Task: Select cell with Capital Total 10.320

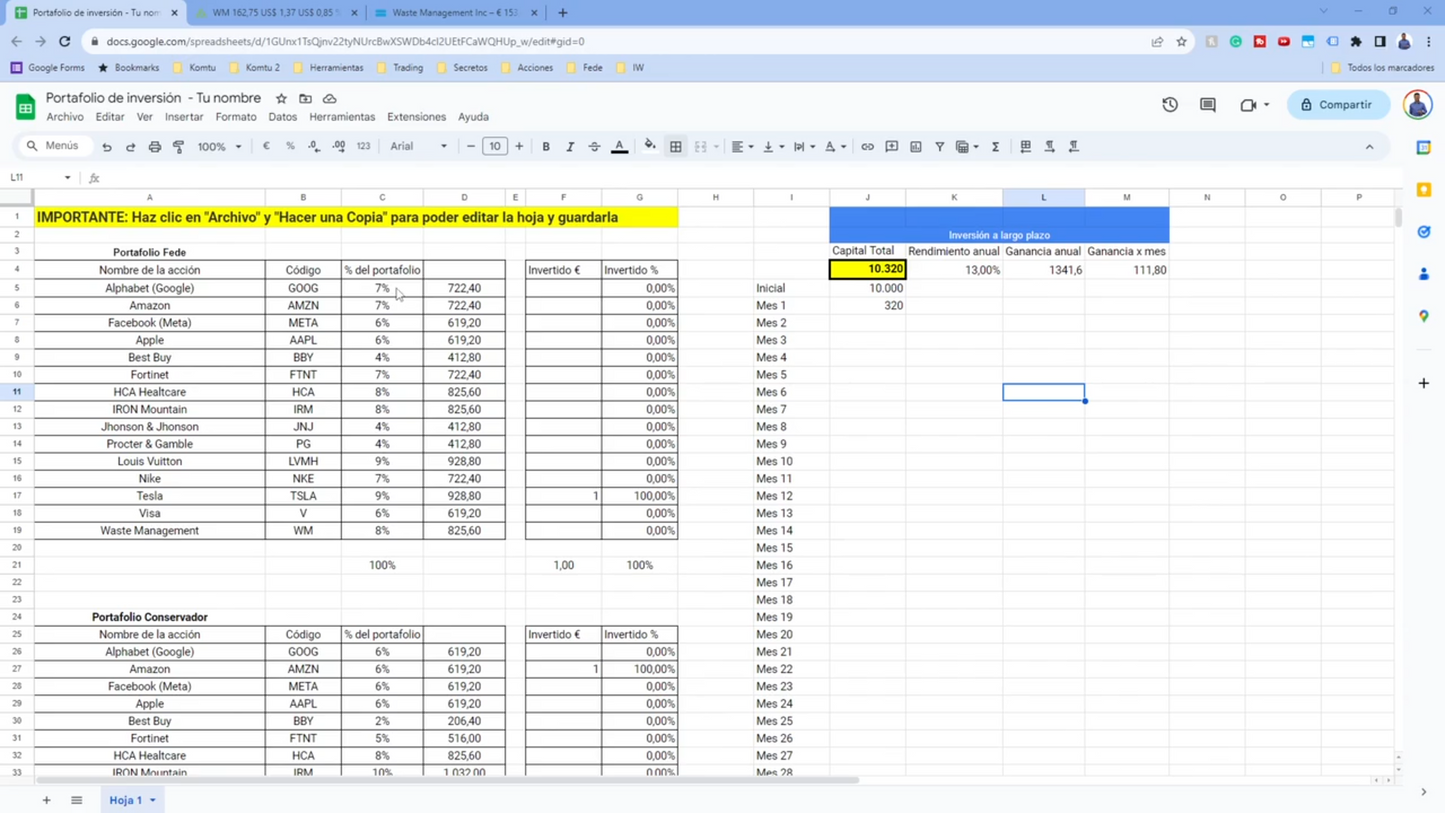Action: coord(868,269)
